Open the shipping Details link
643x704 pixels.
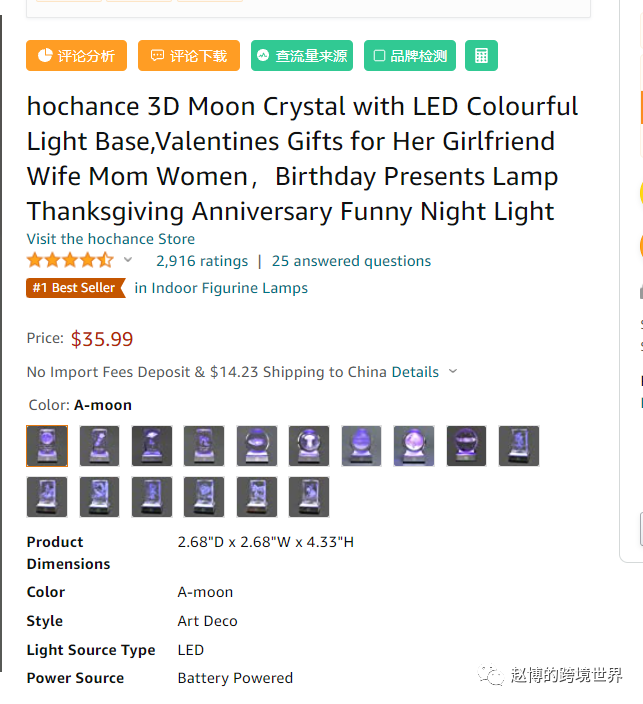(415, 372)
